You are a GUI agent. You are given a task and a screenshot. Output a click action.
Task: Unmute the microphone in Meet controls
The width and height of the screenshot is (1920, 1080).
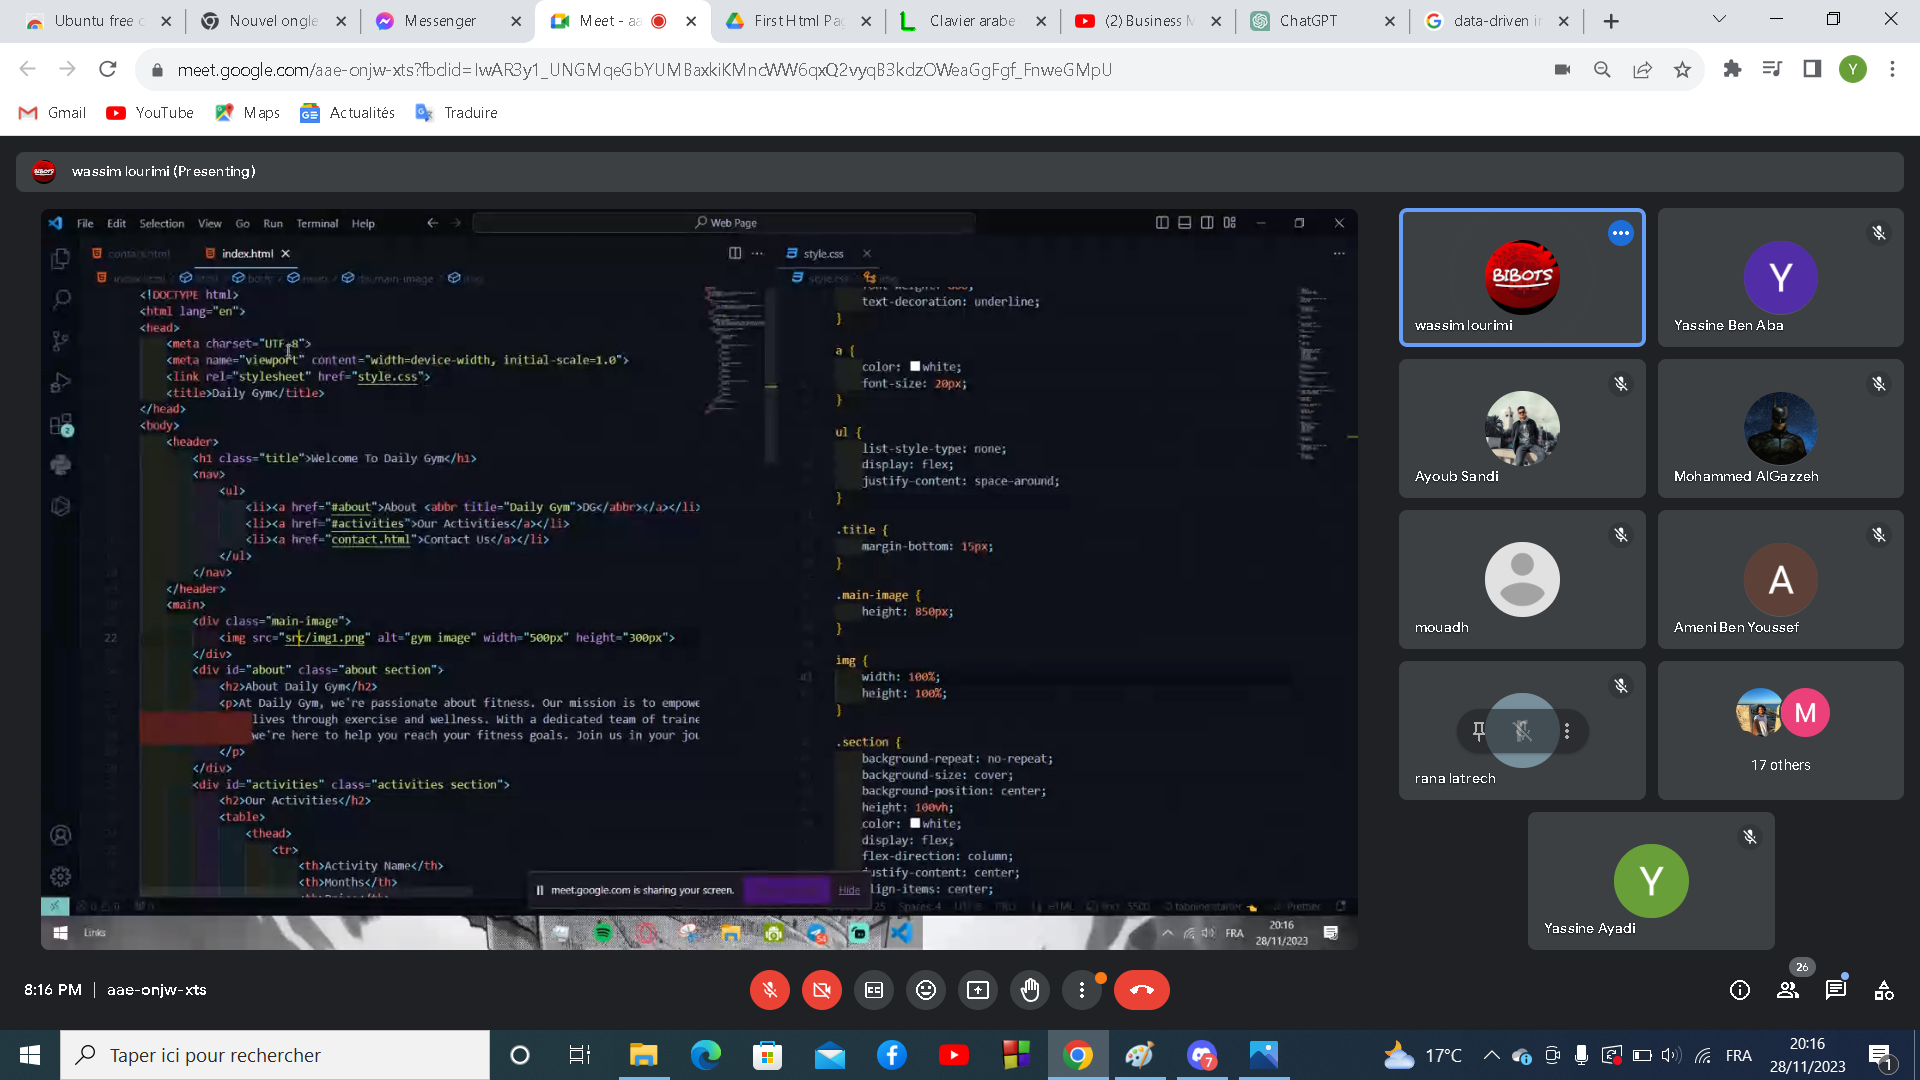click(x=769, y=990)
